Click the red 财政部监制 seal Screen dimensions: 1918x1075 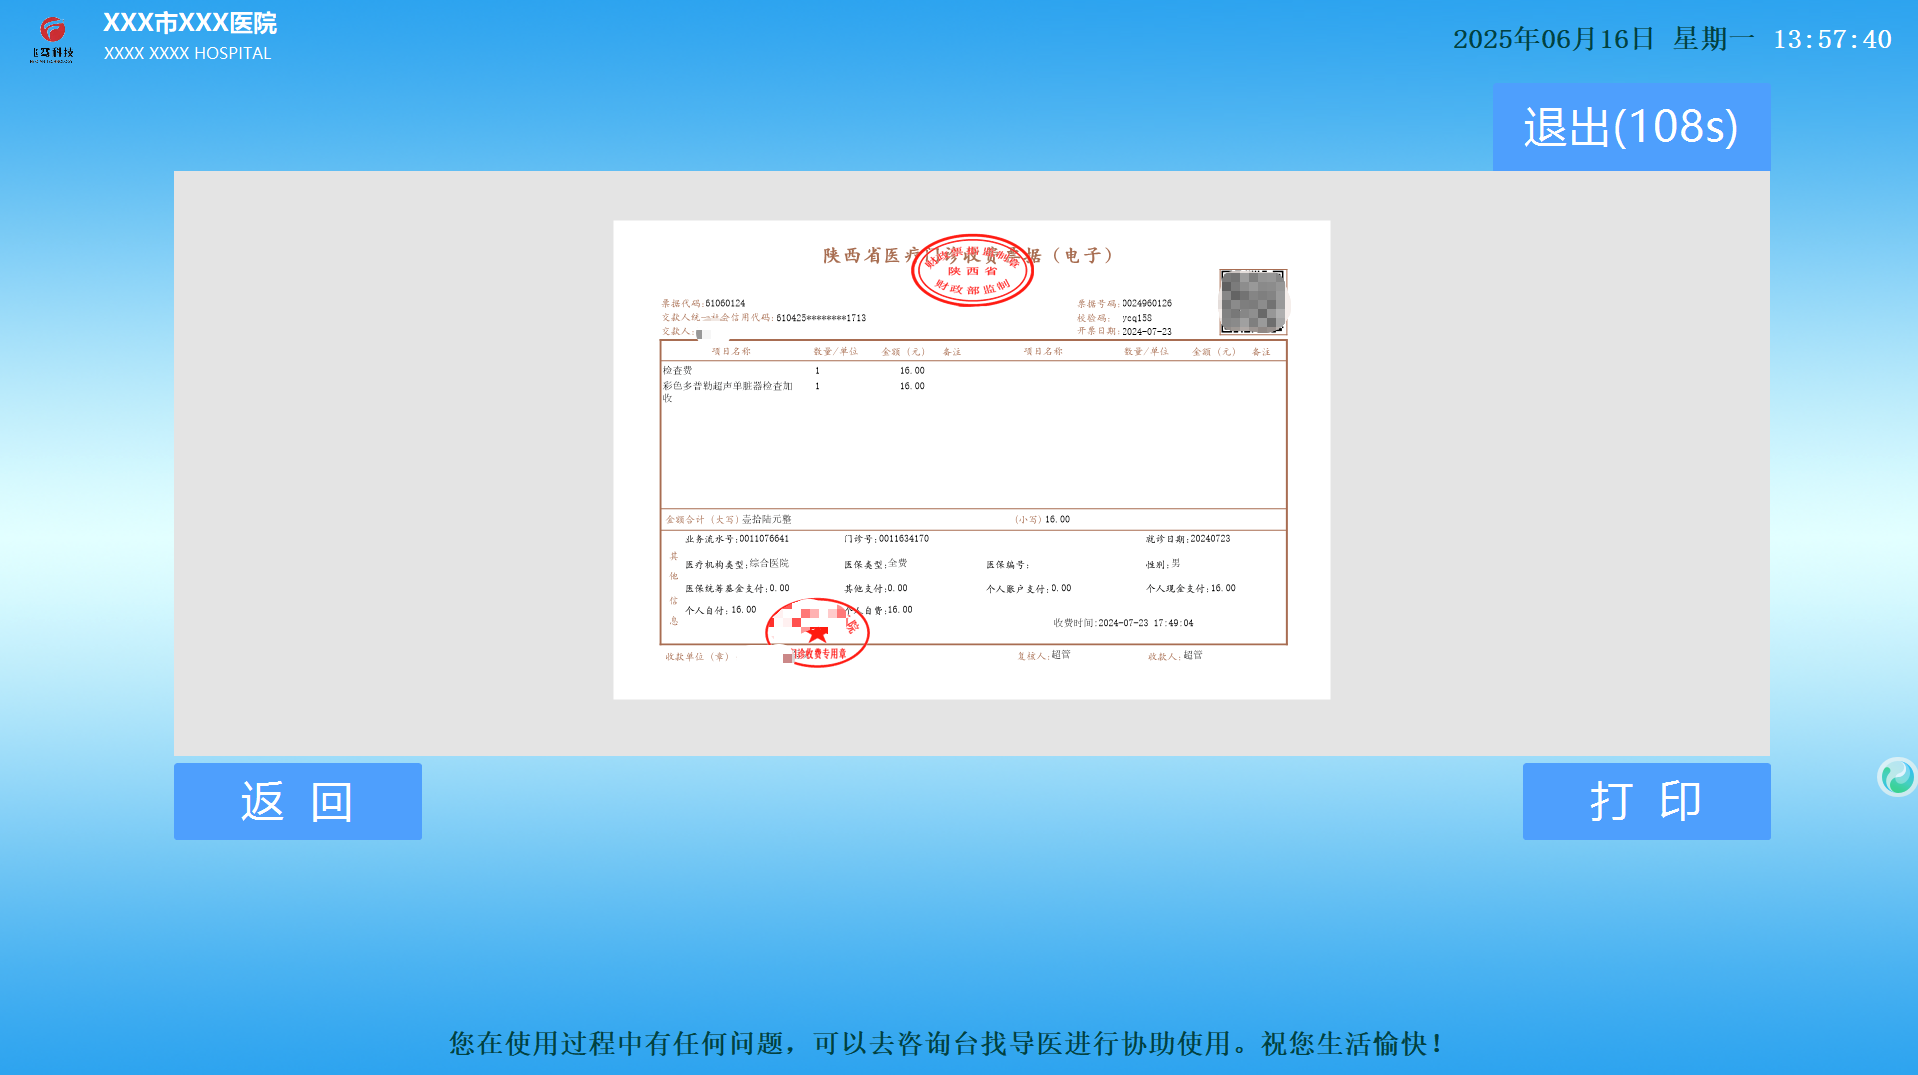click(972, 270)
